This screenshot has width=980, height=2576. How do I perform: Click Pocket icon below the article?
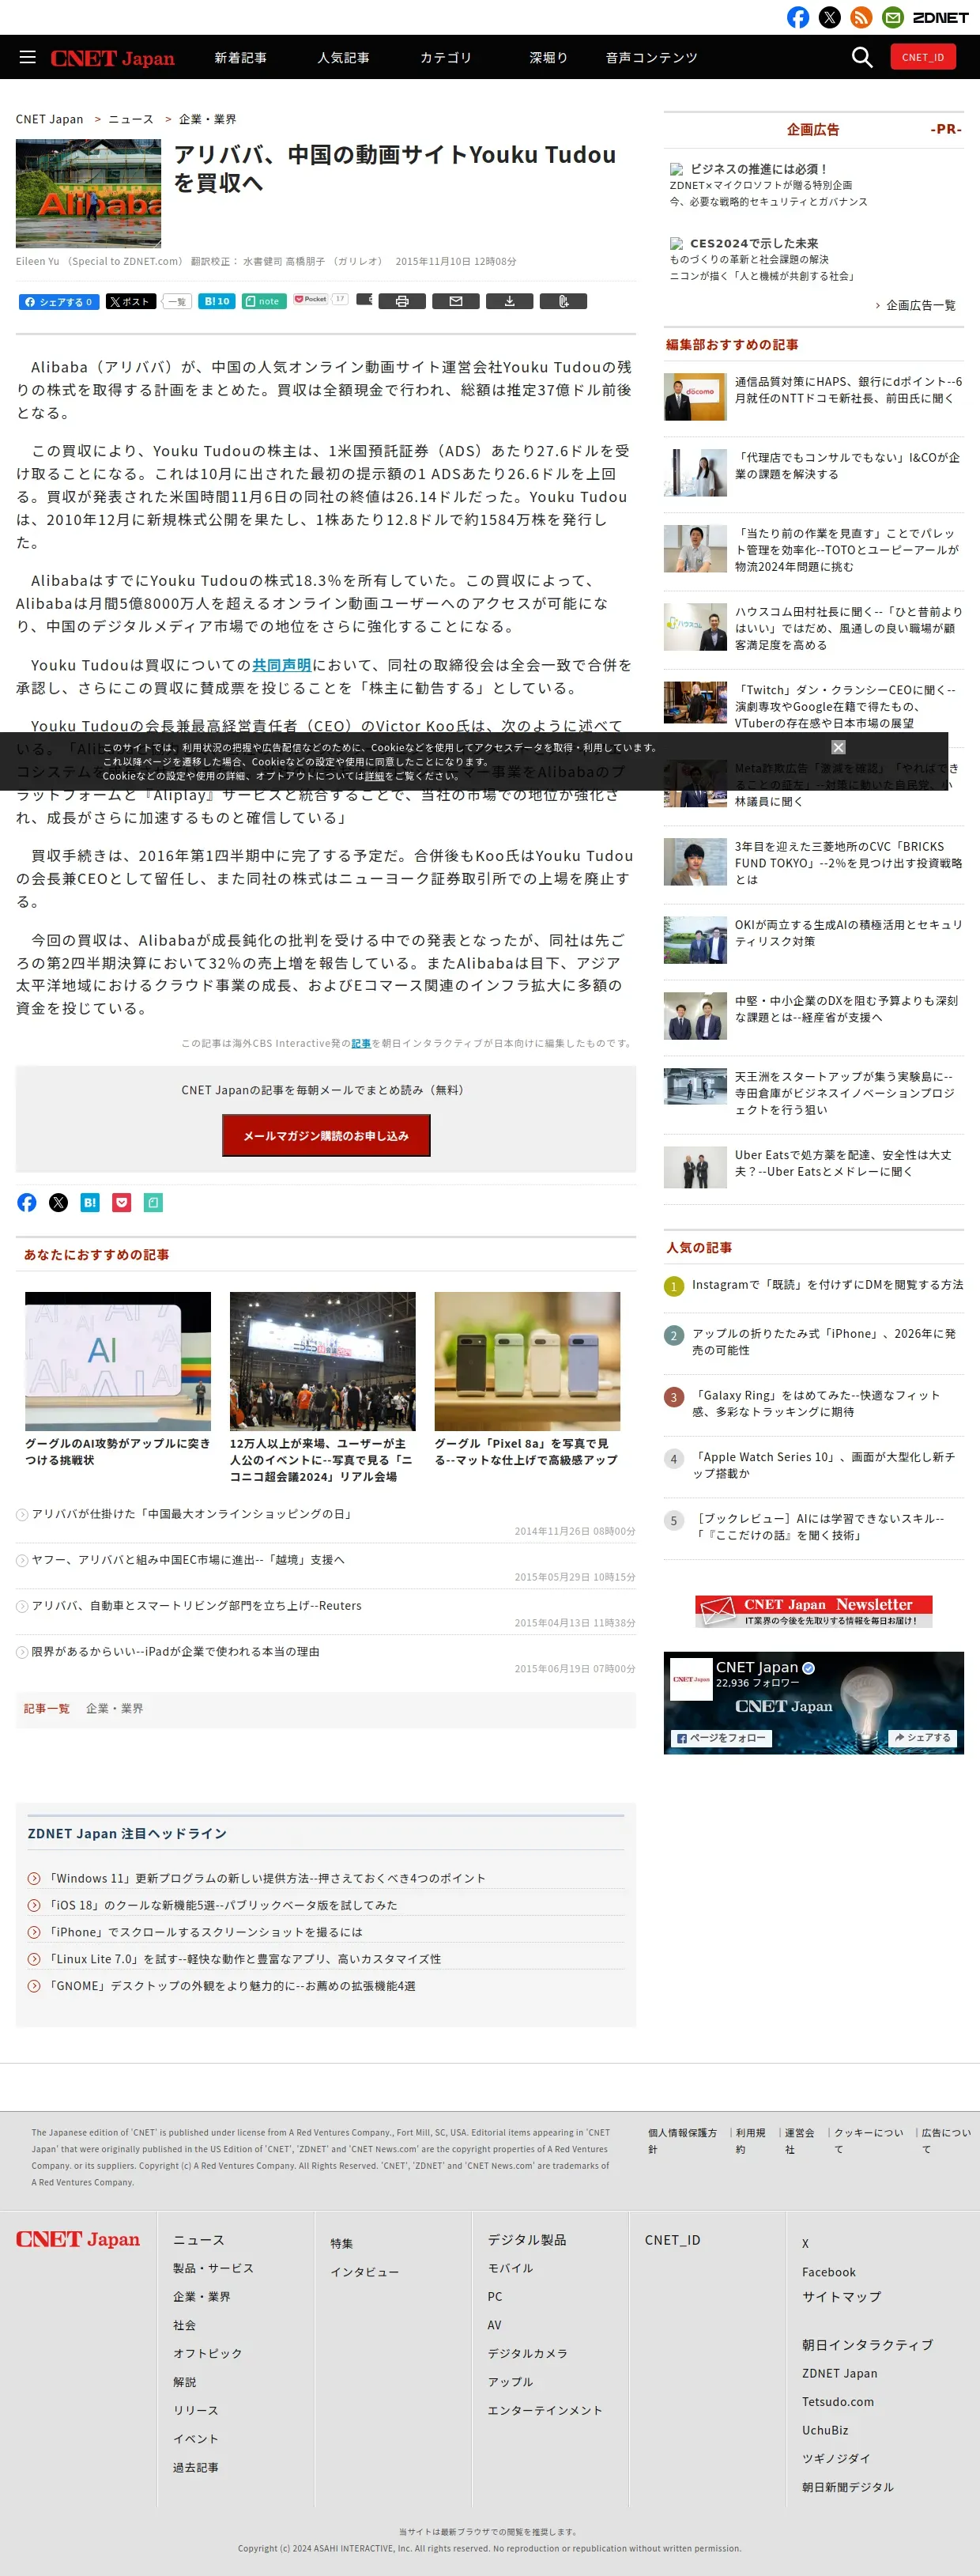(x=122, y=1202)
